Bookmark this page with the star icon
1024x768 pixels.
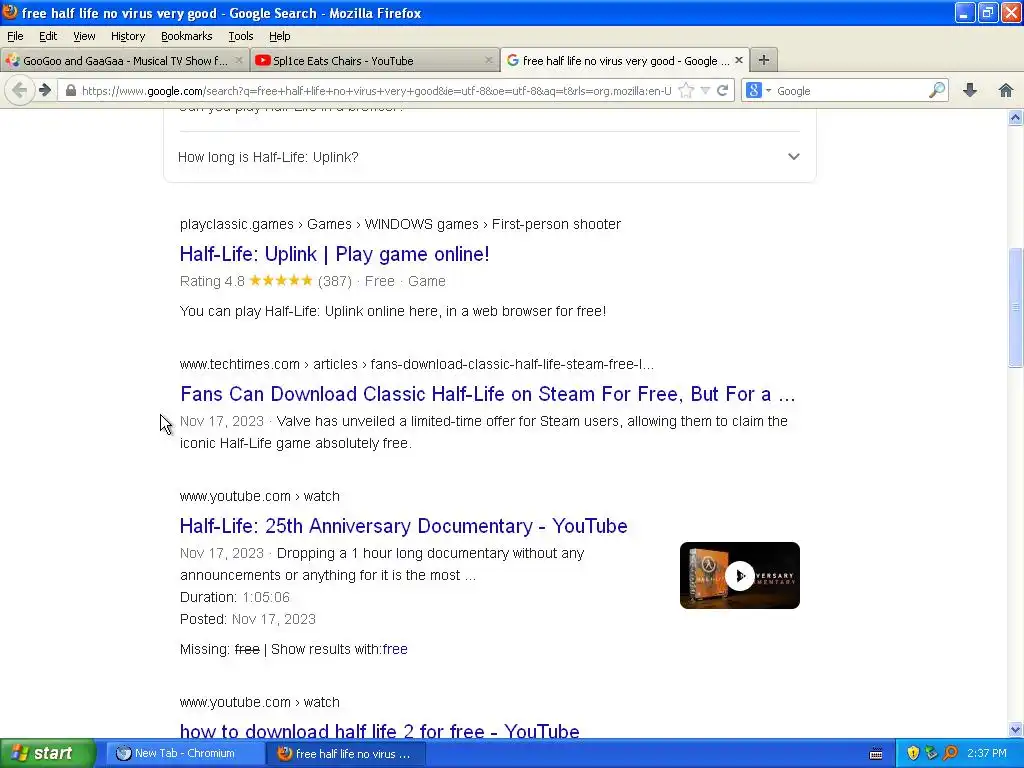coord(686,91)
